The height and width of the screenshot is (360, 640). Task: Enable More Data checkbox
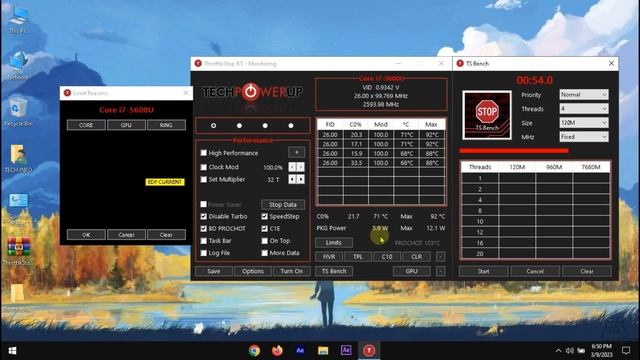coord(264,253)
